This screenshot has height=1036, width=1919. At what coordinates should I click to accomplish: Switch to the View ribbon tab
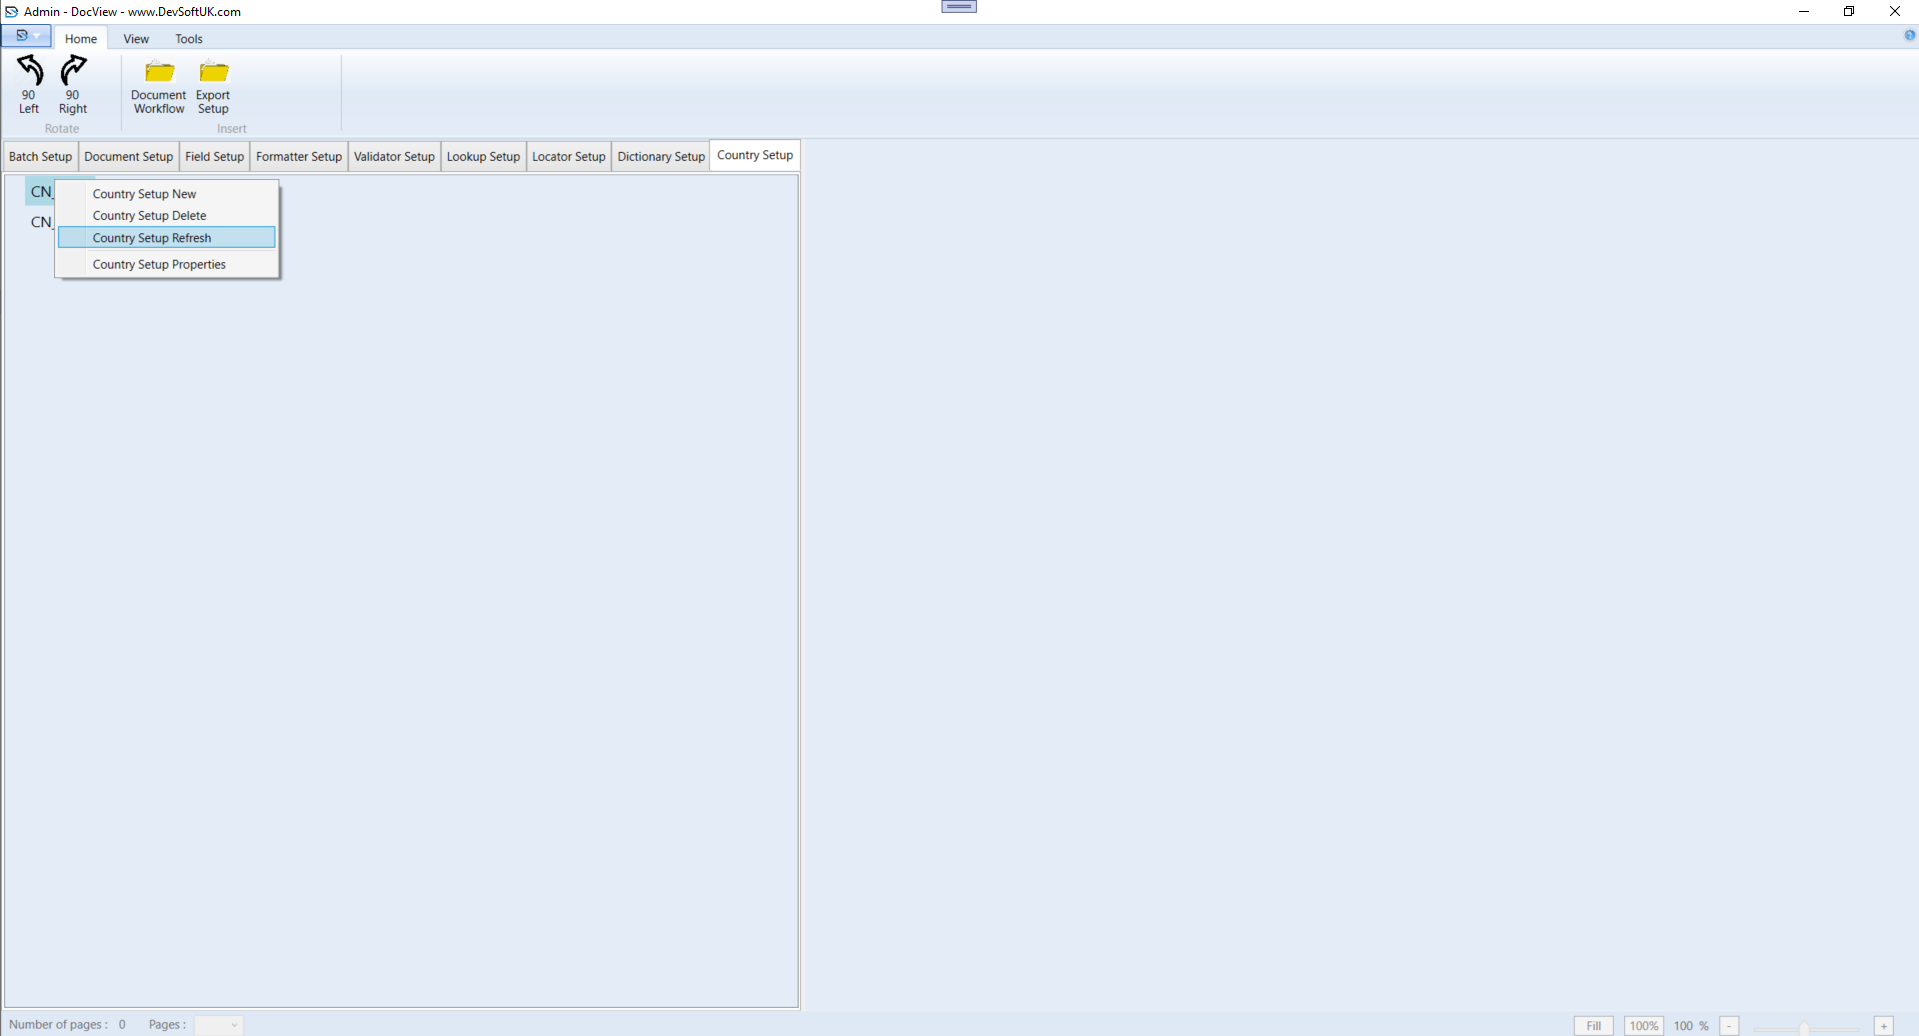point(135,39)
